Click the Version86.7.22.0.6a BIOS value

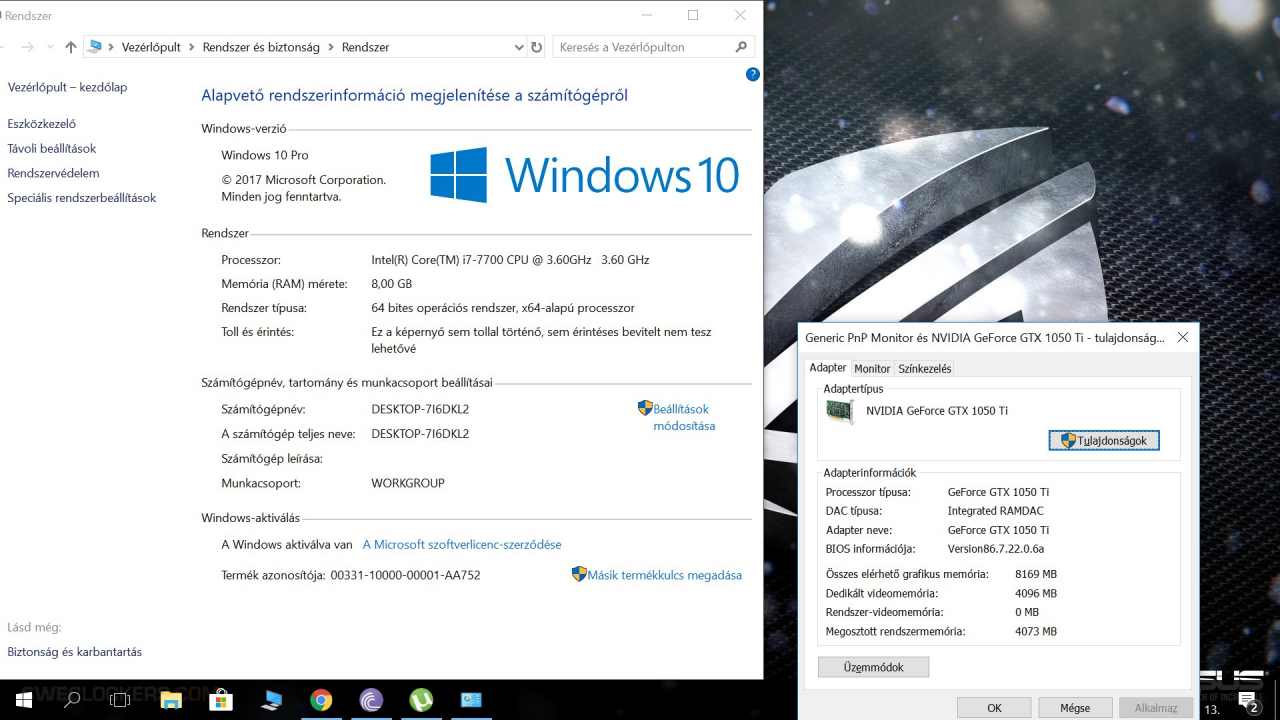point(996,549)
